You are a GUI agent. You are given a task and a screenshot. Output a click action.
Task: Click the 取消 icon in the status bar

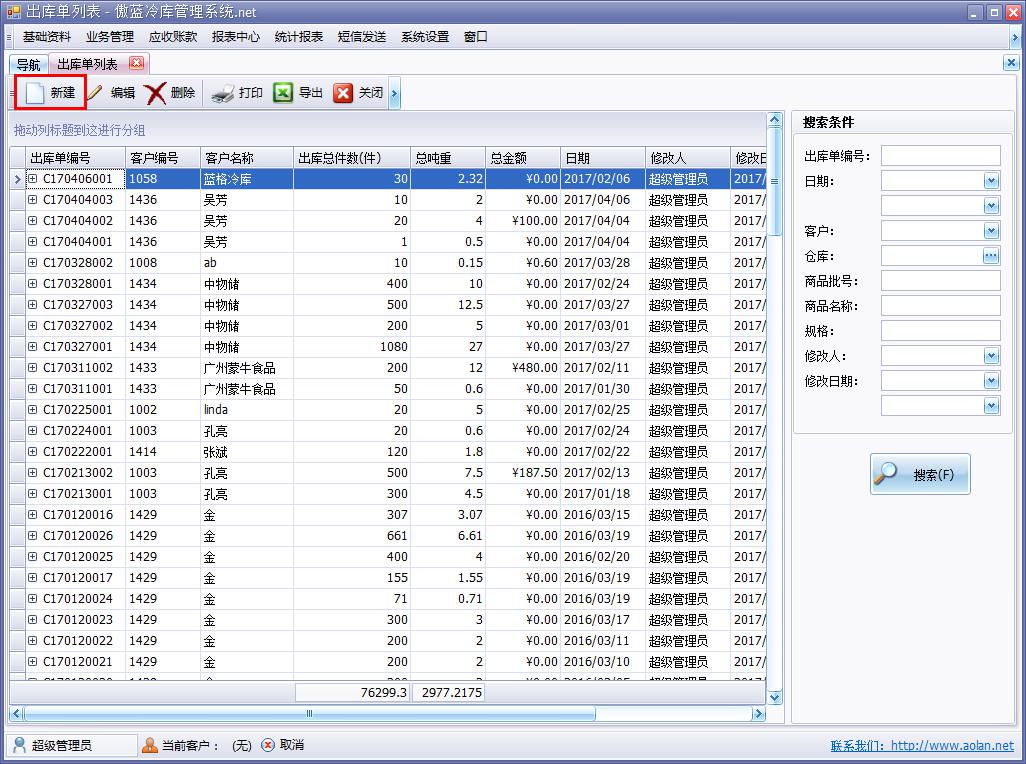pyautogui.click(x=268, y=745)
